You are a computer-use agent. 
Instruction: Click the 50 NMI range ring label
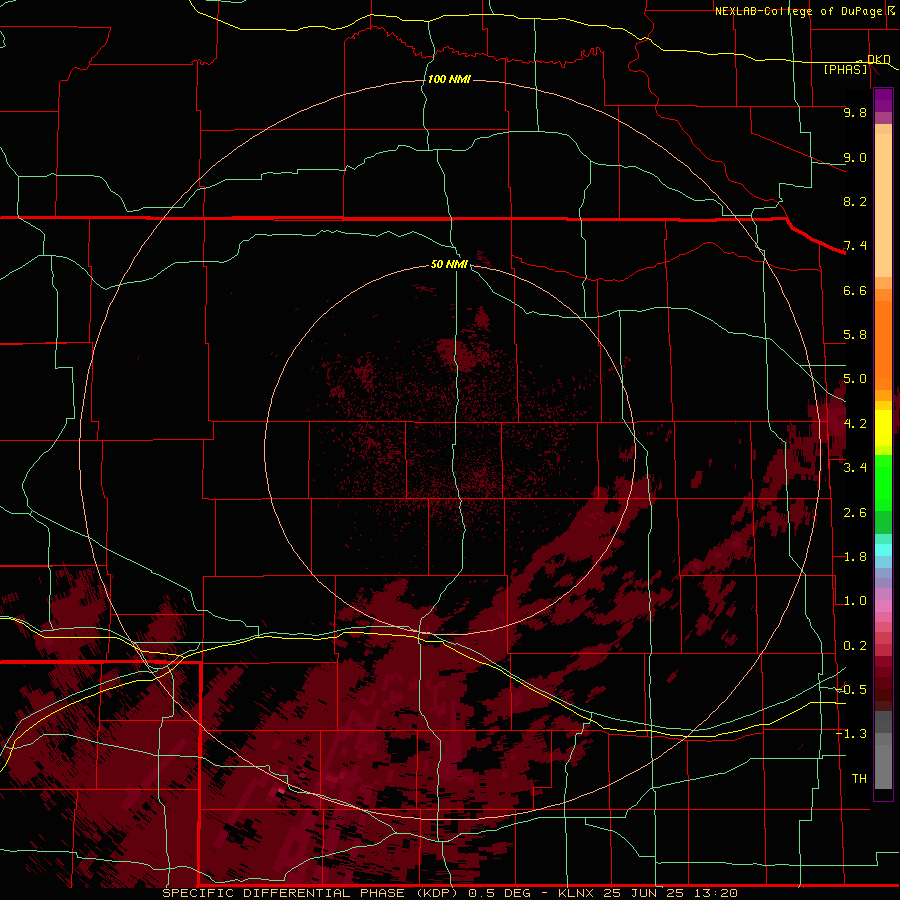(449, 264)
